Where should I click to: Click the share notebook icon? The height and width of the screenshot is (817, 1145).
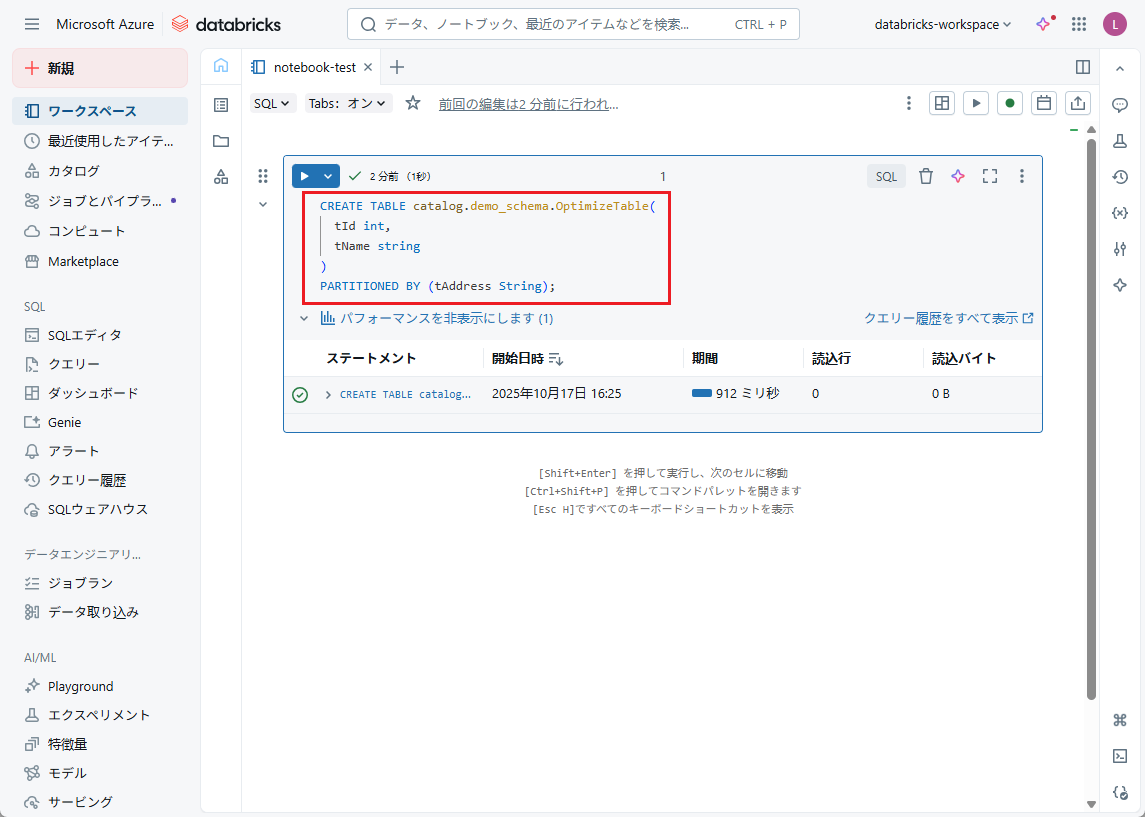click(1078, 103)
